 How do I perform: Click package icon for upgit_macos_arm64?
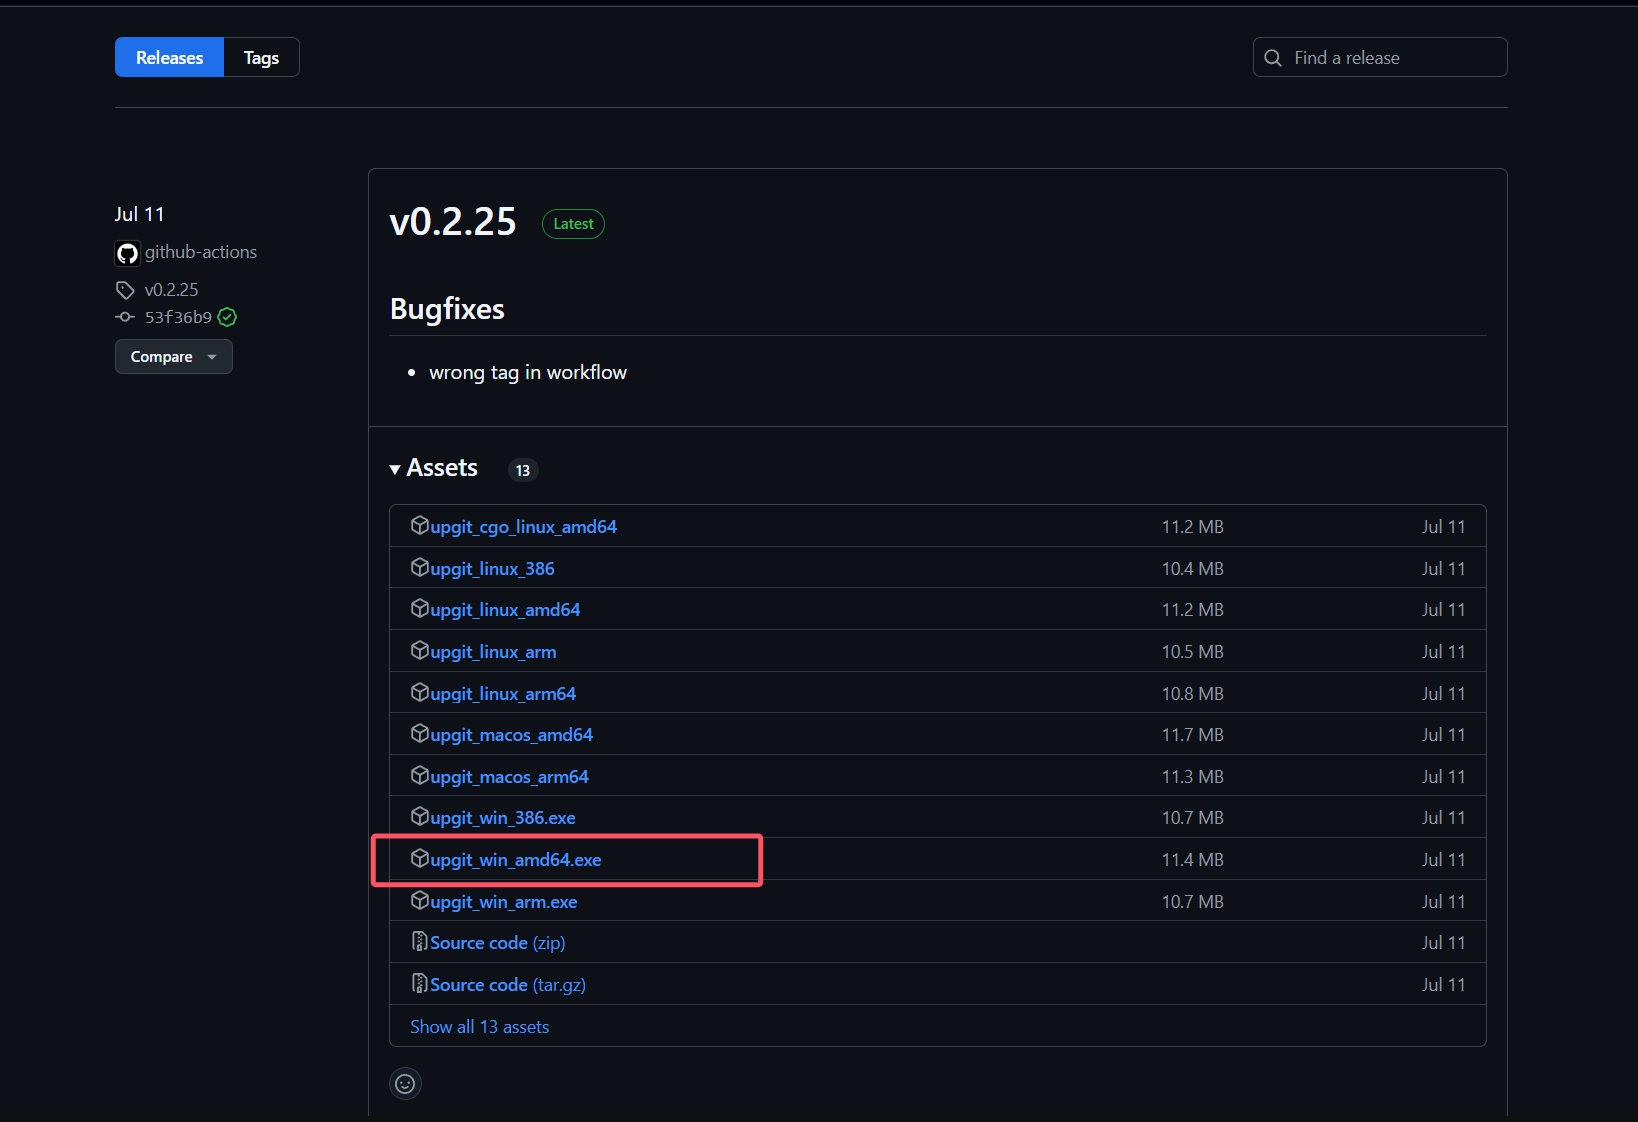(x=420, y=775)
